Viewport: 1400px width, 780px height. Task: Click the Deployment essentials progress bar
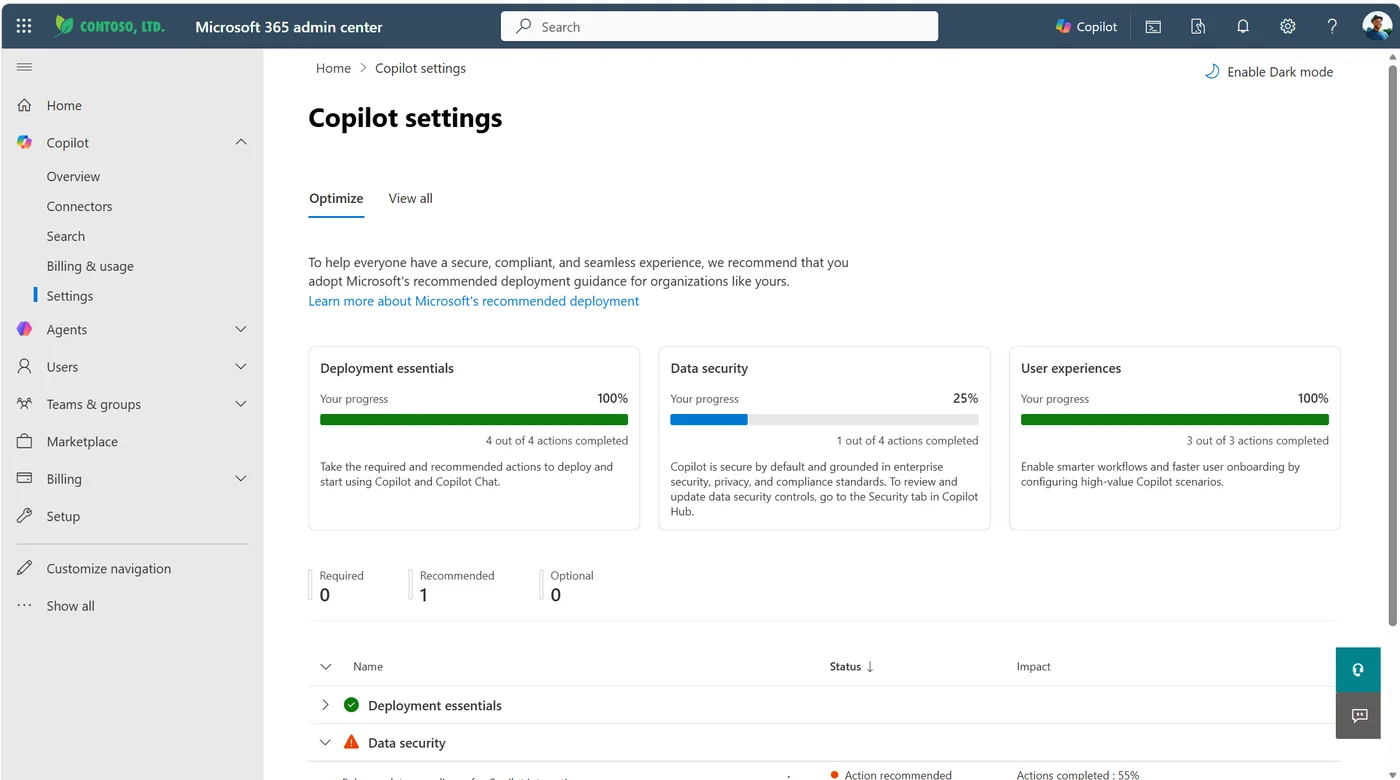click(474, 420)
